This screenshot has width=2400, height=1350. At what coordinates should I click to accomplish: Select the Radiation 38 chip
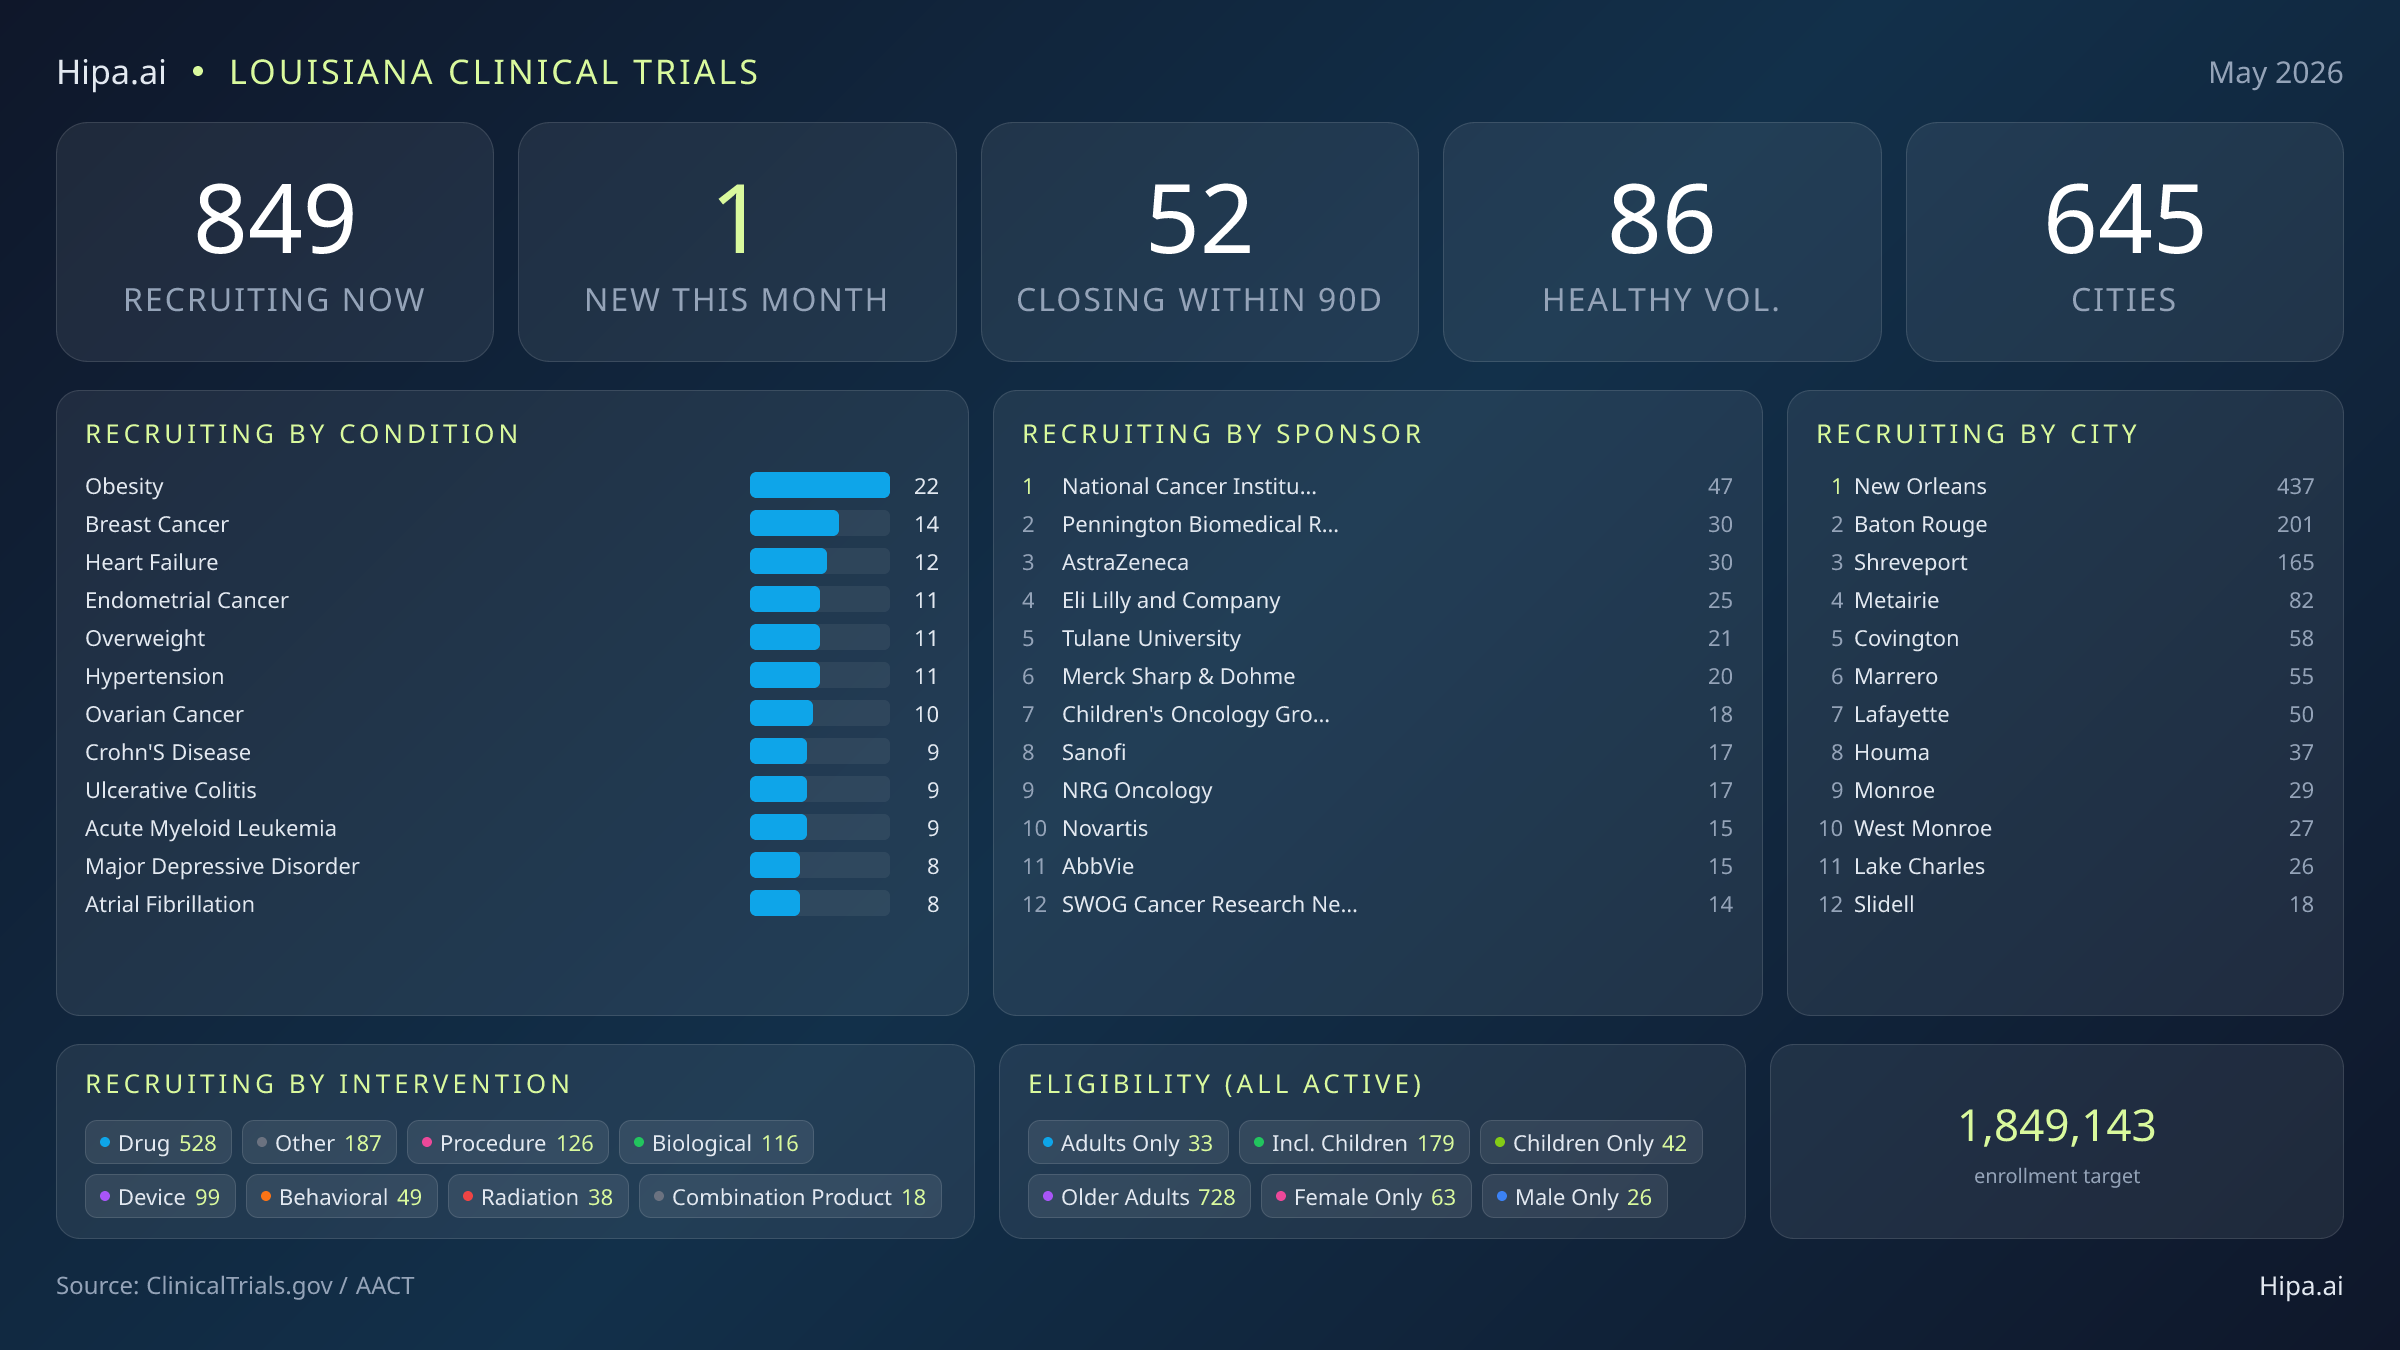pos(538,1197)
